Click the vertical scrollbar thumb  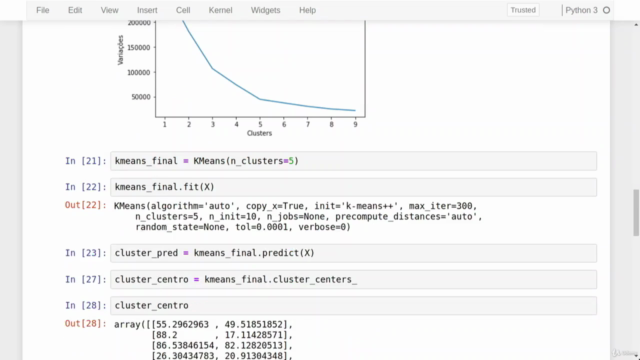636,212
